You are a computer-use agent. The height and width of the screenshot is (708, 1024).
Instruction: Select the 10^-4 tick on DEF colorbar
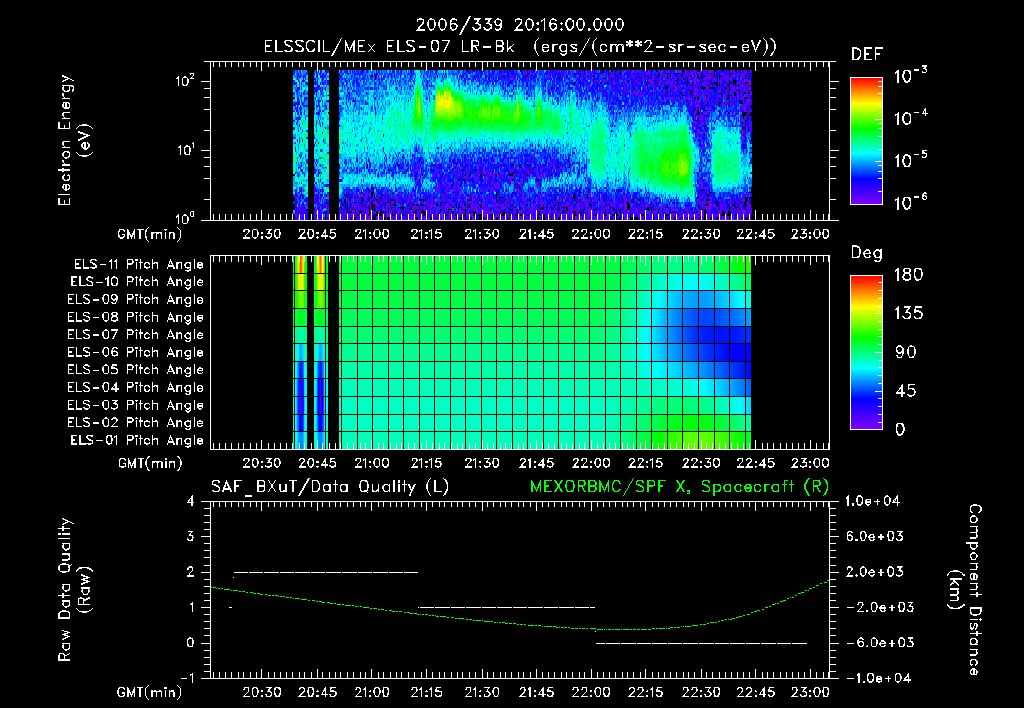tap(910, 118)
